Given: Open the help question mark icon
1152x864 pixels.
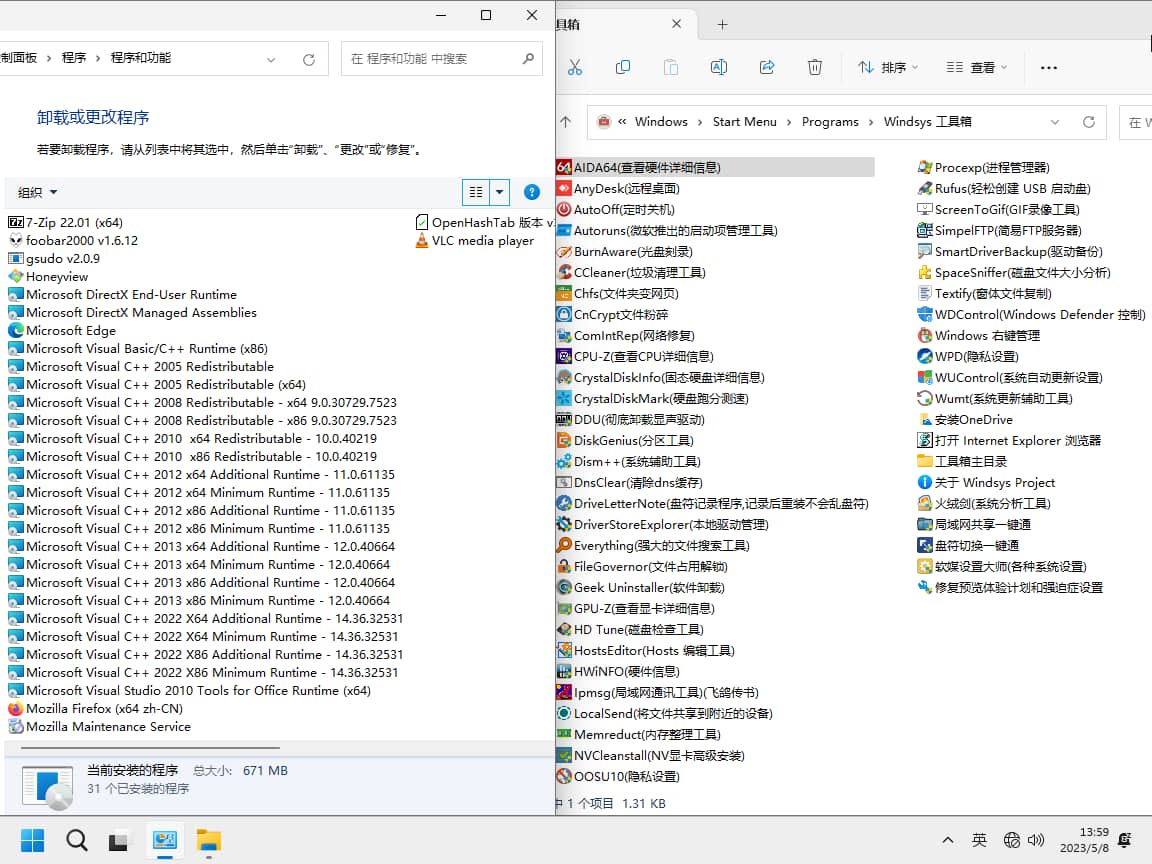Looking at the screenshot, I should coord(532,192).
